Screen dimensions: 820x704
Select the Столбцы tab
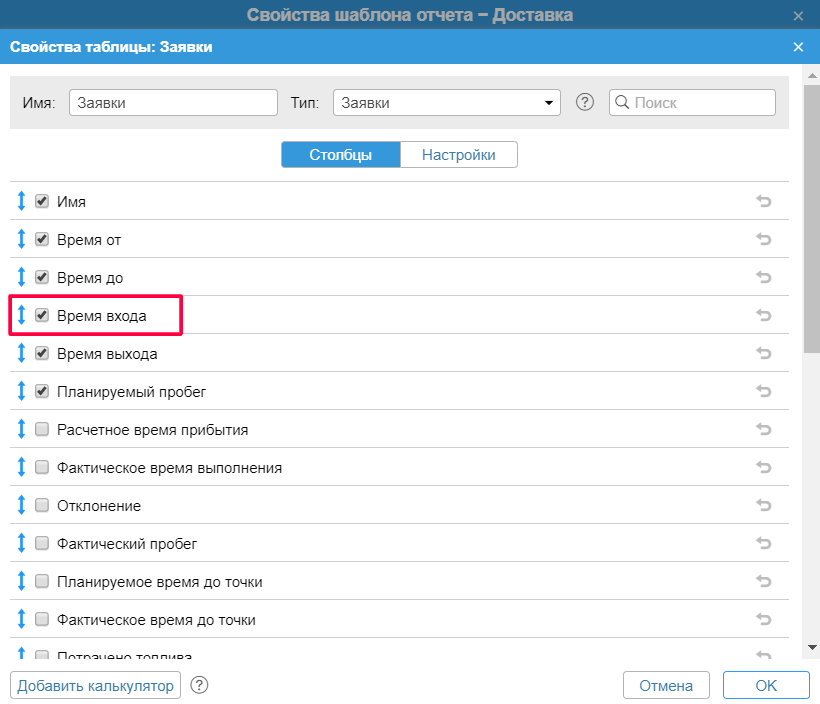click(x=340, y=155)
